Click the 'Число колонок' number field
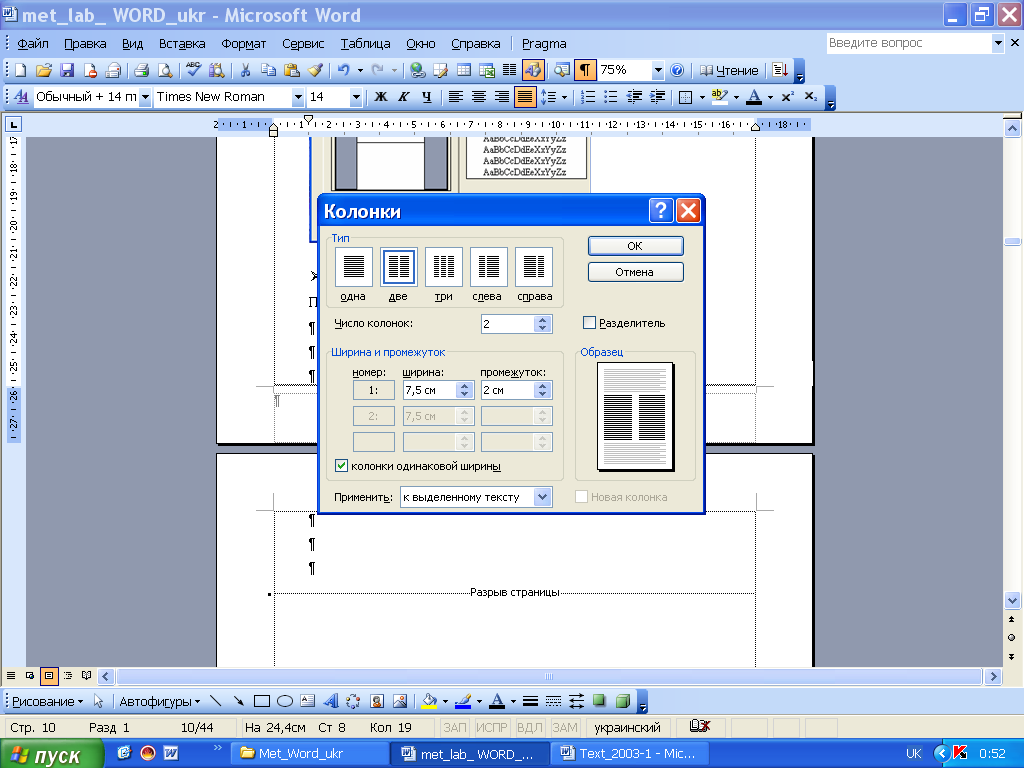The image size is (1024, 768). [x=507, y=324]
